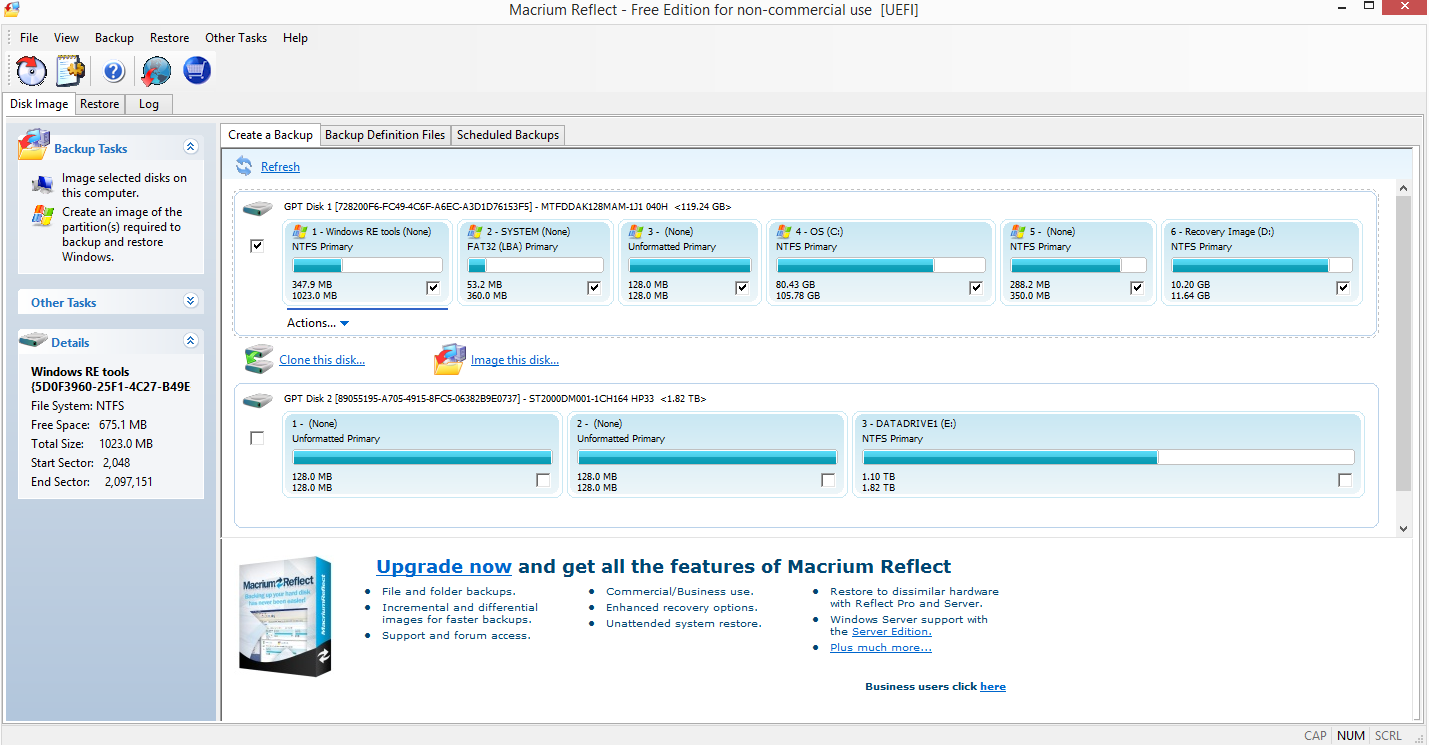Viewport: 1429px width, 745px height.
Task: Switch to the Log tab
Action: point(149,104)
